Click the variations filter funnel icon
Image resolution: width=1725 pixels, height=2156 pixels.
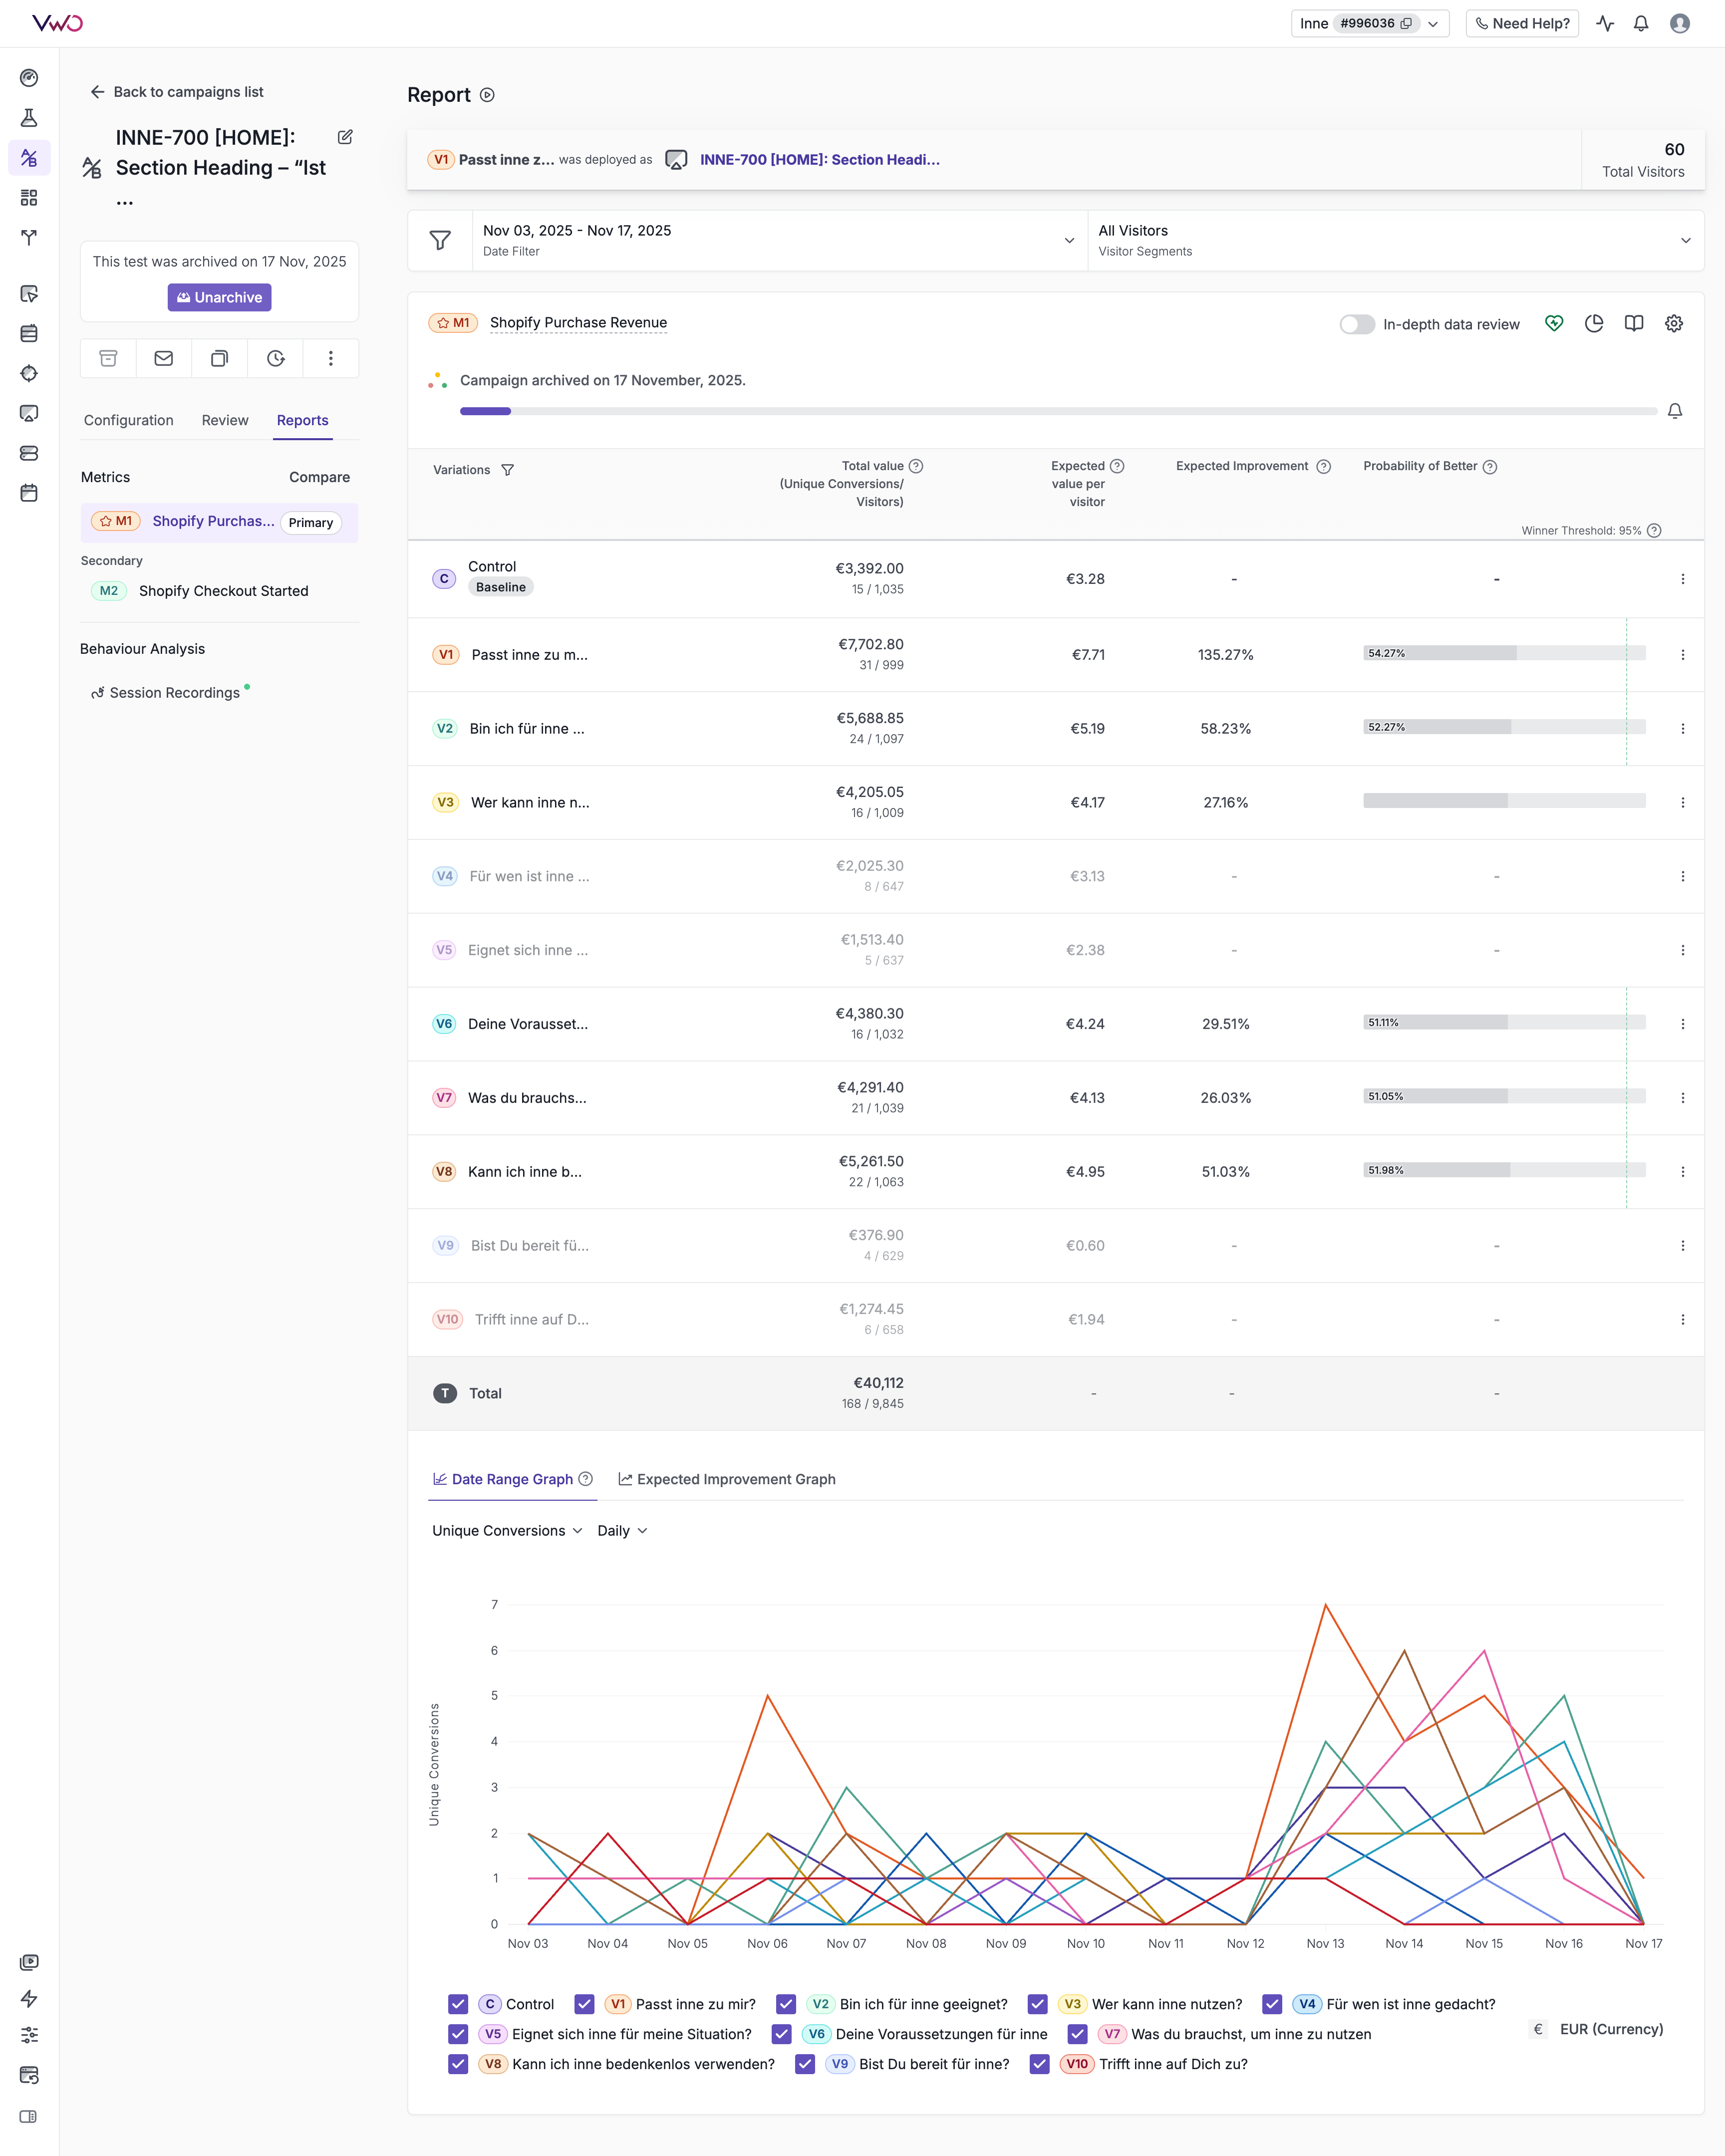click(508, 470)
